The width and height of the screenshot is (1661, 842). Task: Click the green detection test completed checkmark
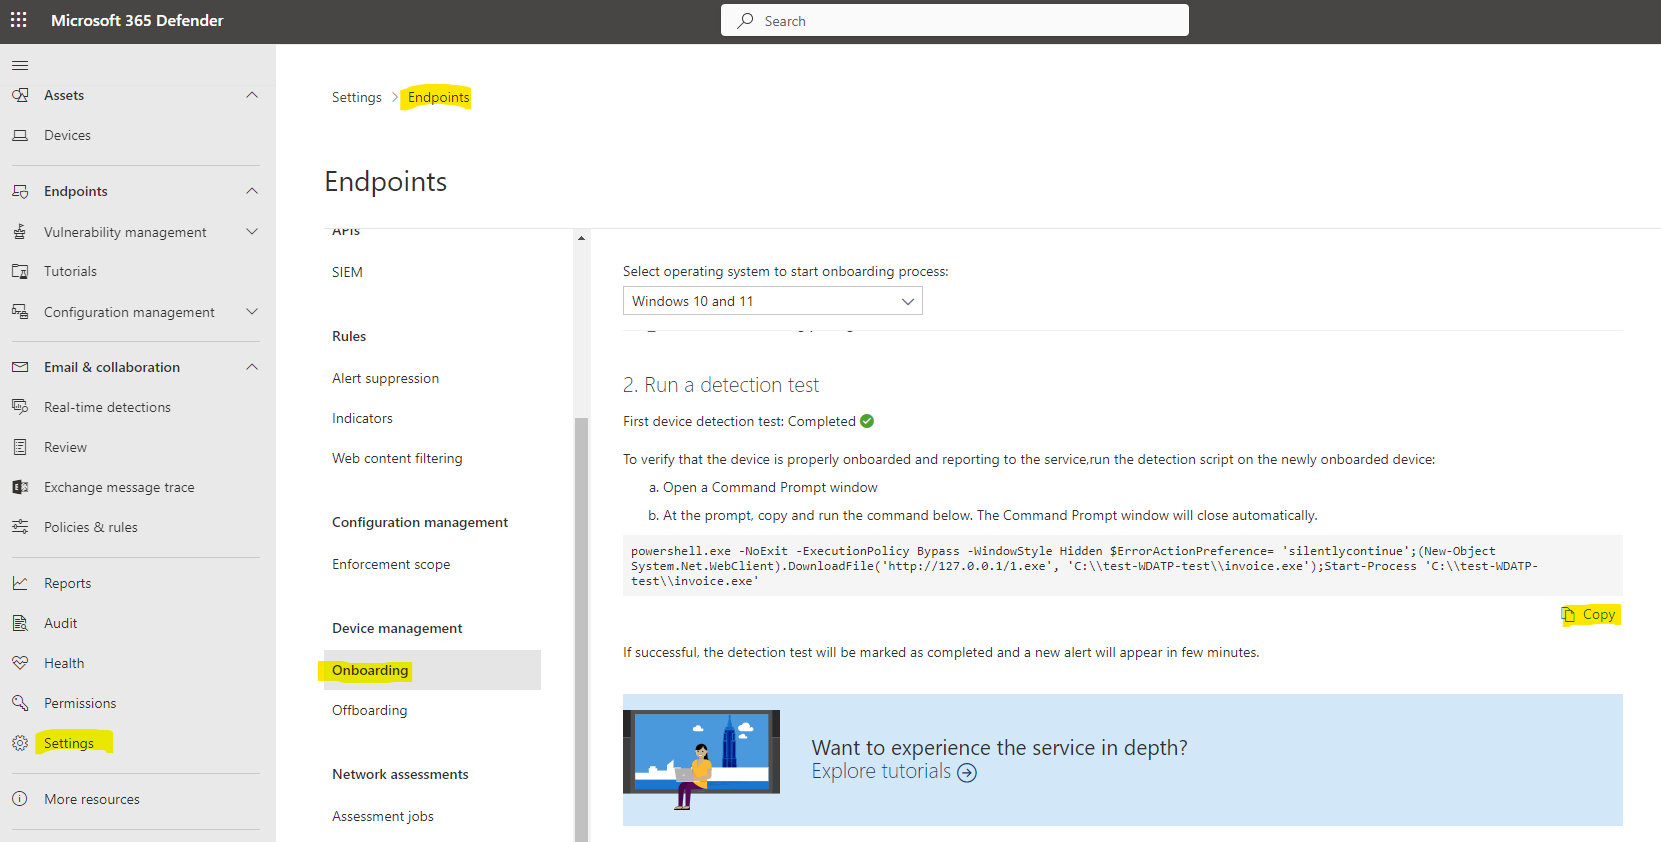867,421
